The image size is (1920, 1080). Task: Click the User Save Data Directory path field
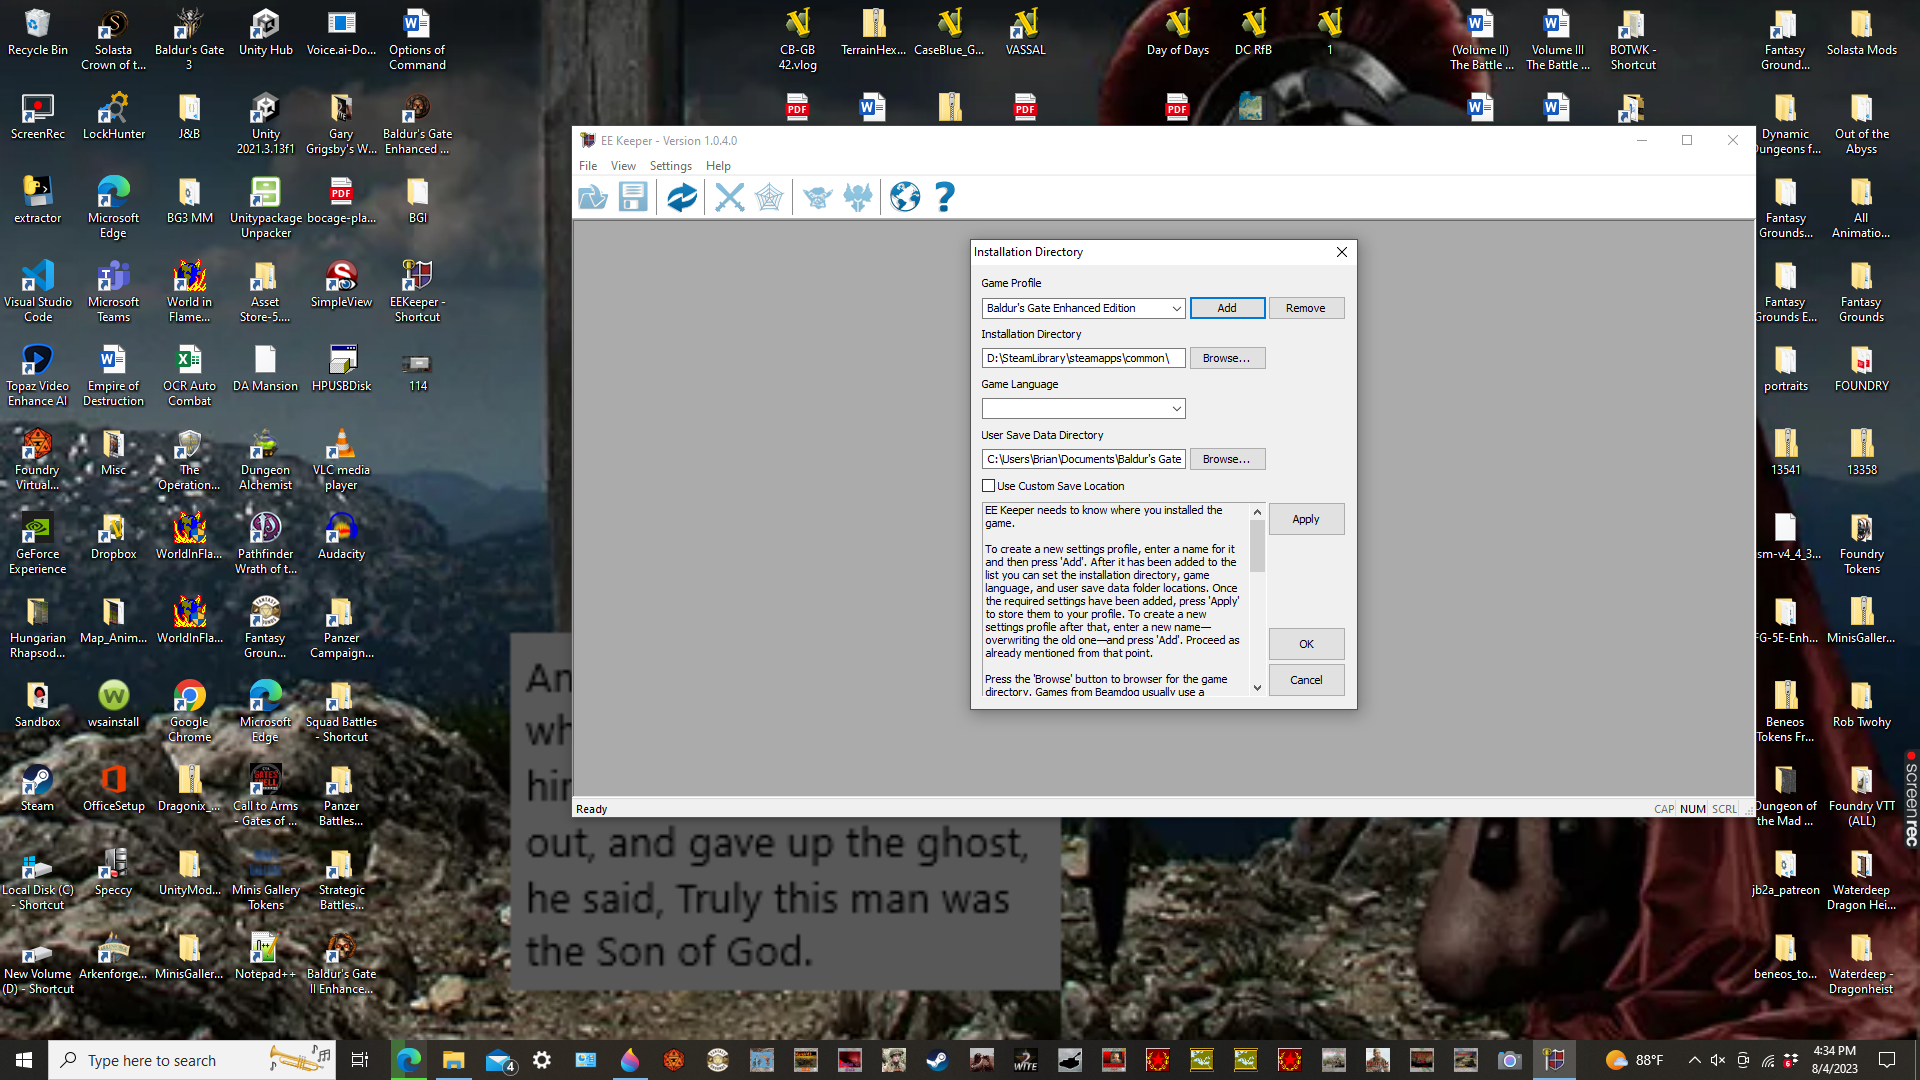click(x=1083, y=459)
